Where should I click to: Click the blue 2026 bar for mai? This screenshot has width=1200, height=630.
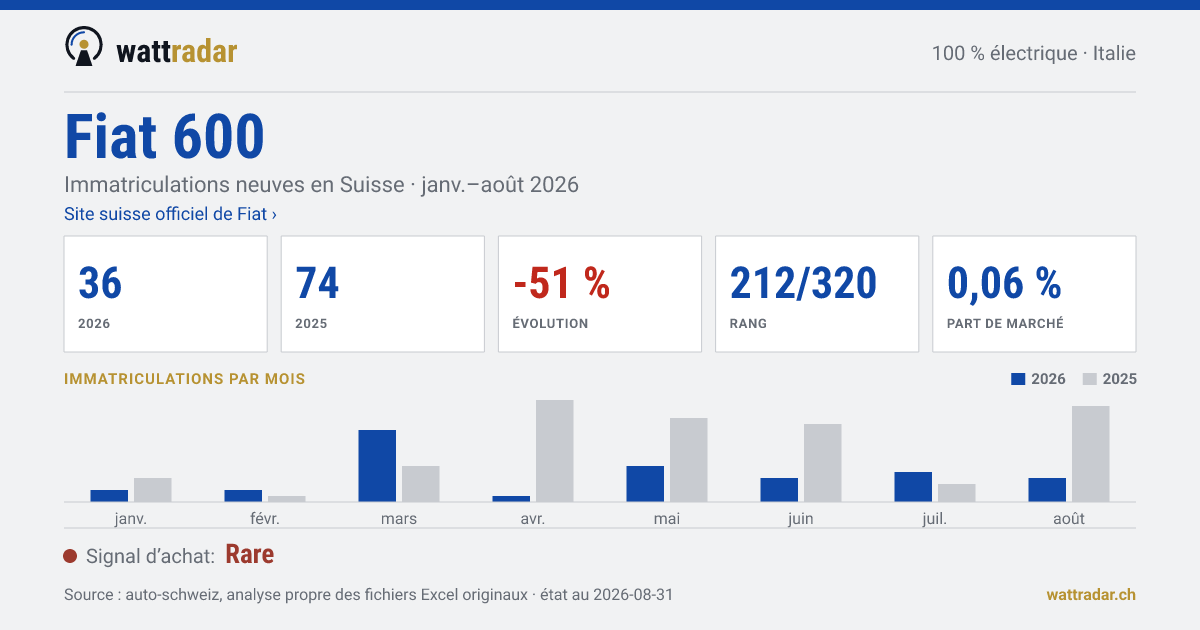(x=645, y=484)
